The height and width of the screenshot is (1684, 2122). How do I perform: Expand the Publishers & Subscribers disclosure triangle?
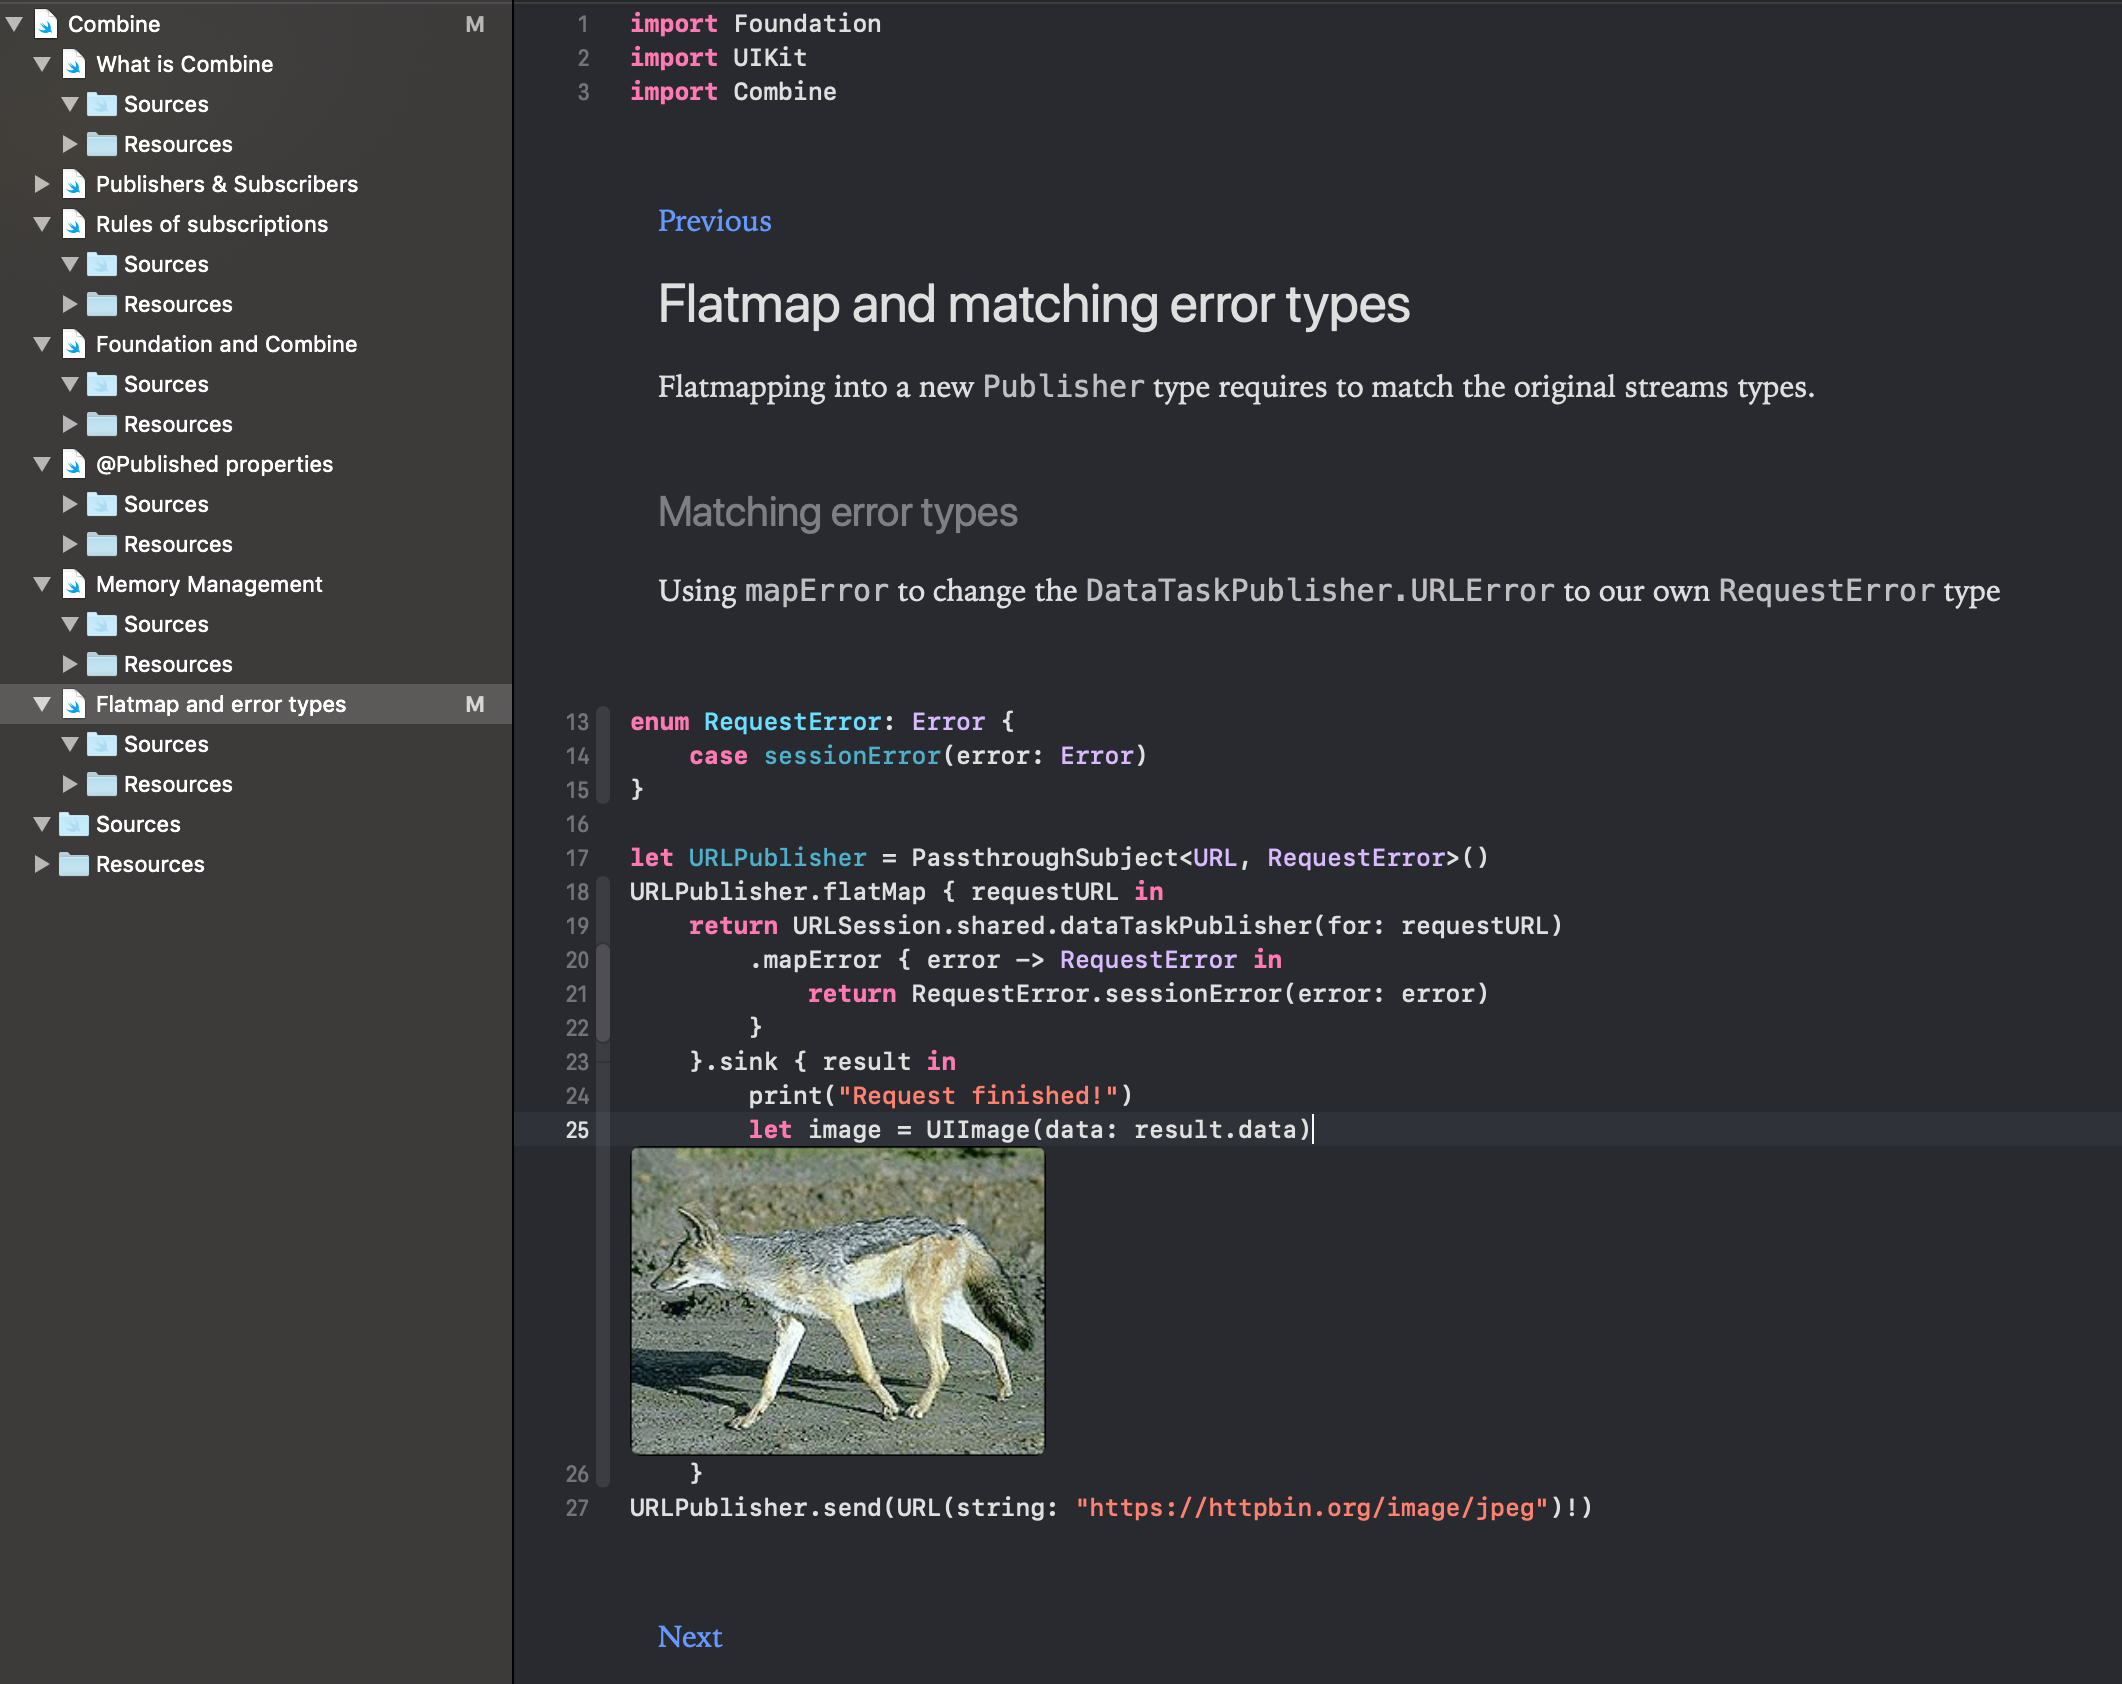[41, 184]
